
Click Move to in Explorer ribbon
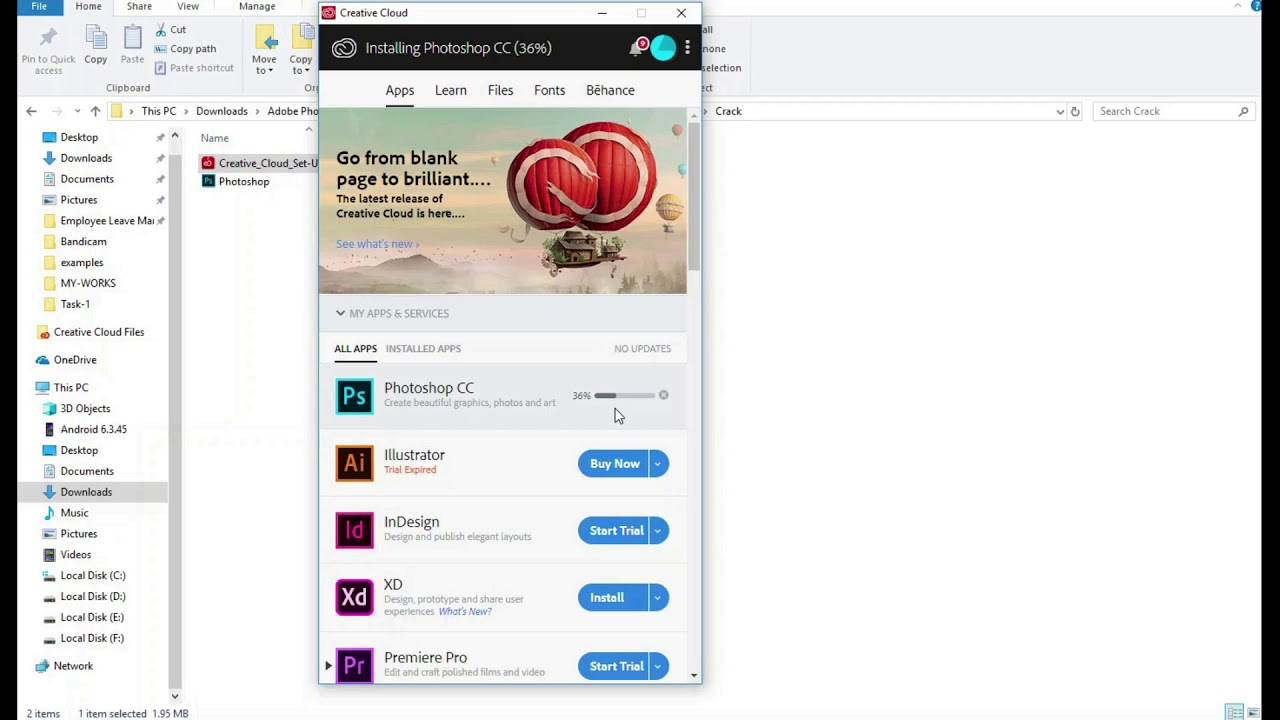click(265, 50)
